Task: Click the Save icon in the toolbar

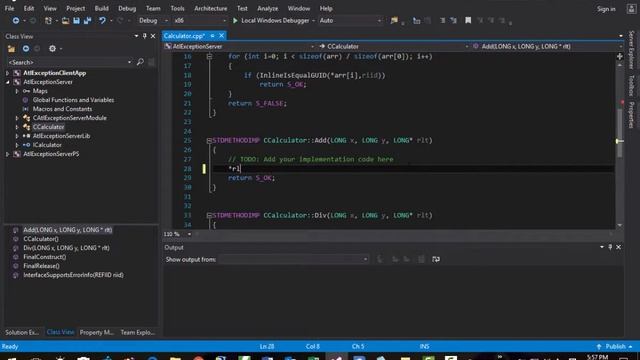Action: 76,20
